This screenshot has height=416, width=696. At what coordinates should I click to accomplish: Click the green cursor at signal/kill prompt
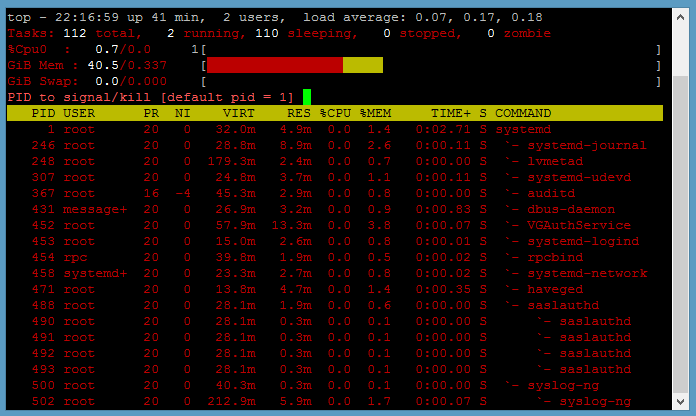pyautogui.click(x=307, y=97)
